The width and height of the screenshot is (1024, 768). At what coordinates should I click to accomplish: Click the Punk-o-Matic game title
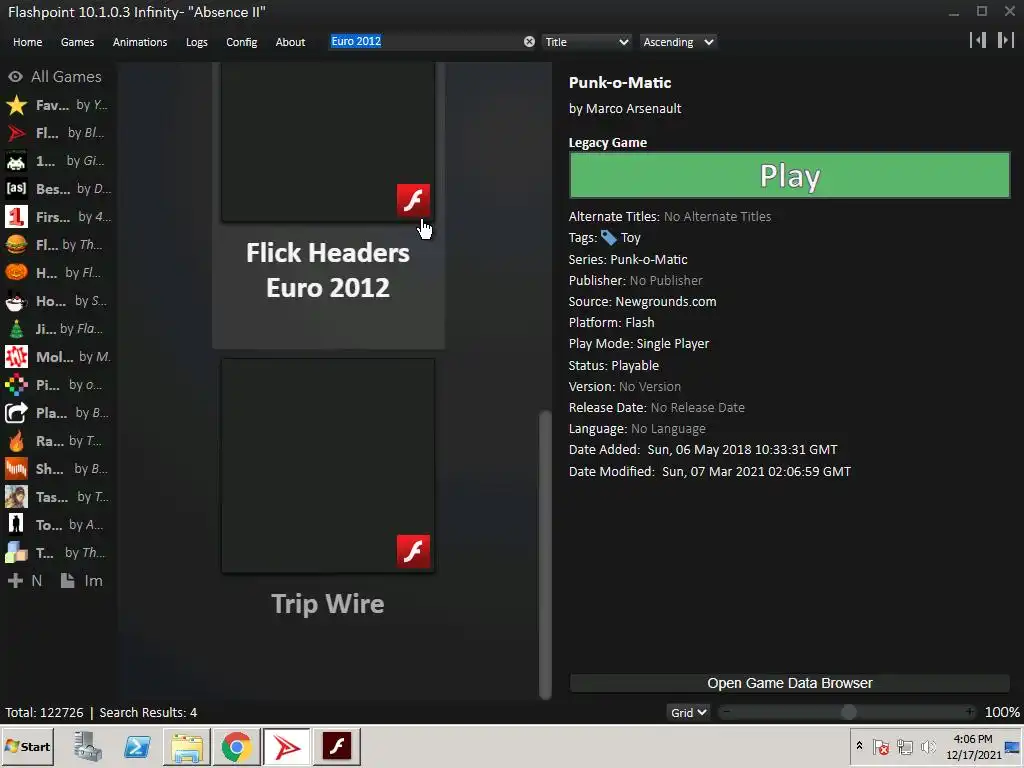(620, 83)
